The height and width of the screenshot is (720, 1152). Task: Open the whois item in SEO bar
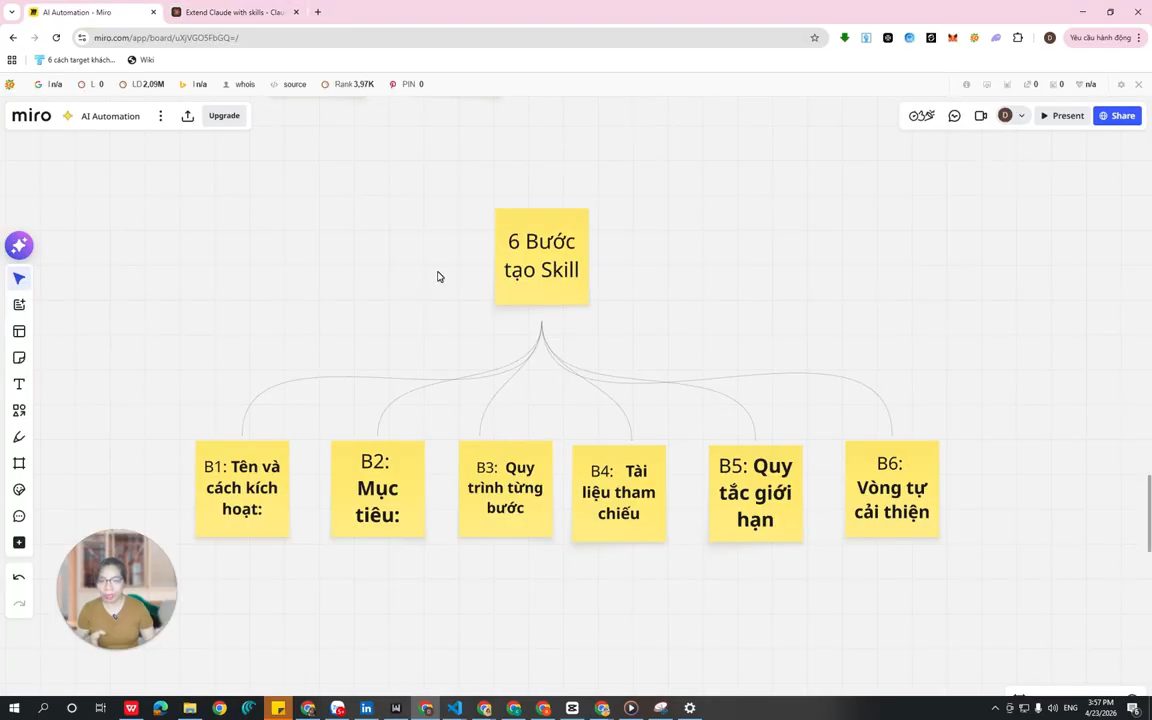[239, 84]
